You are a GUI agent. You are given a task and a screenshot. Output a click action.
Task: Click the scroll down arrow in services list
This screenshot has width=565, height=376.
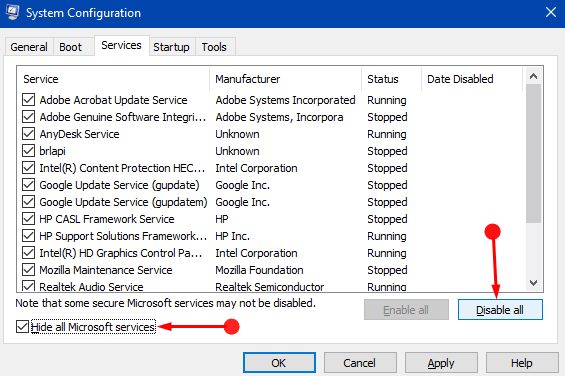point(533,283)
